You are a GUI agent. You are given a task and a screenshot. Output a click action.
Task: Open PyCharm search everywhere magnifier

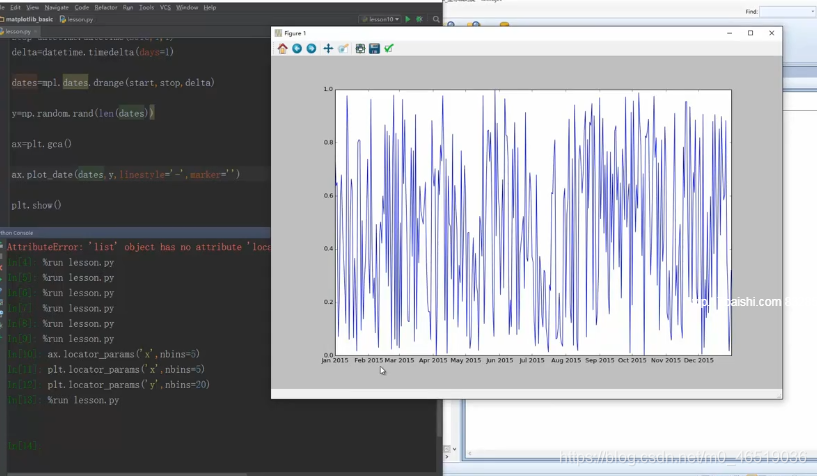pos(436,19)
